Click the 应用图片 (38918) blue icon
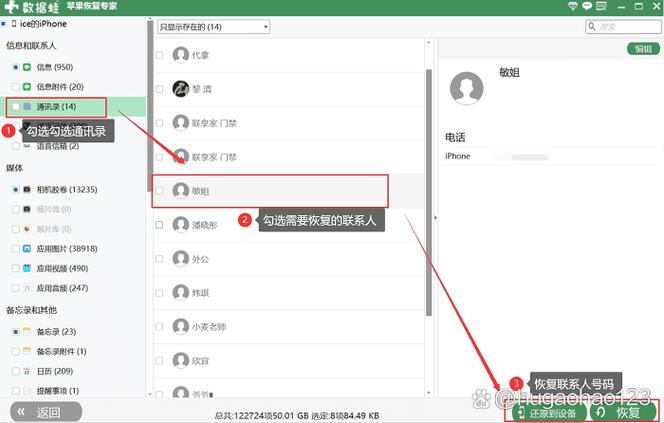The width and height of the screenshot is (664, 423). point(27,249)
